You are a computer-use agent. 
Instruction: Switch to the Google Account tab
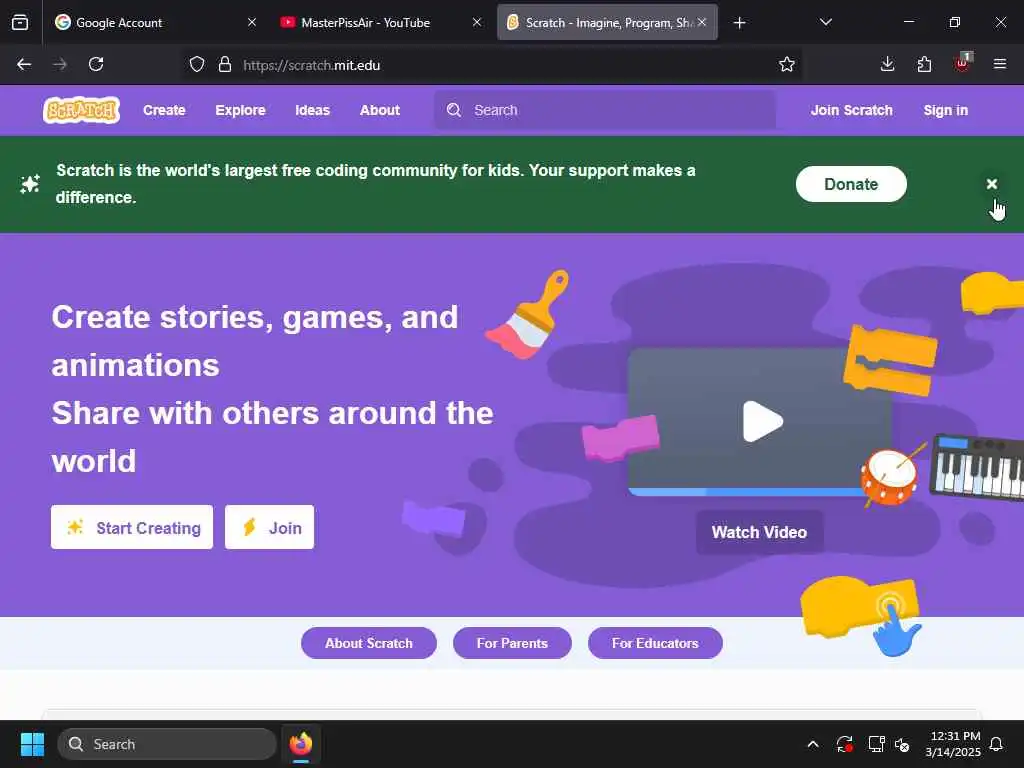point(157,22)
